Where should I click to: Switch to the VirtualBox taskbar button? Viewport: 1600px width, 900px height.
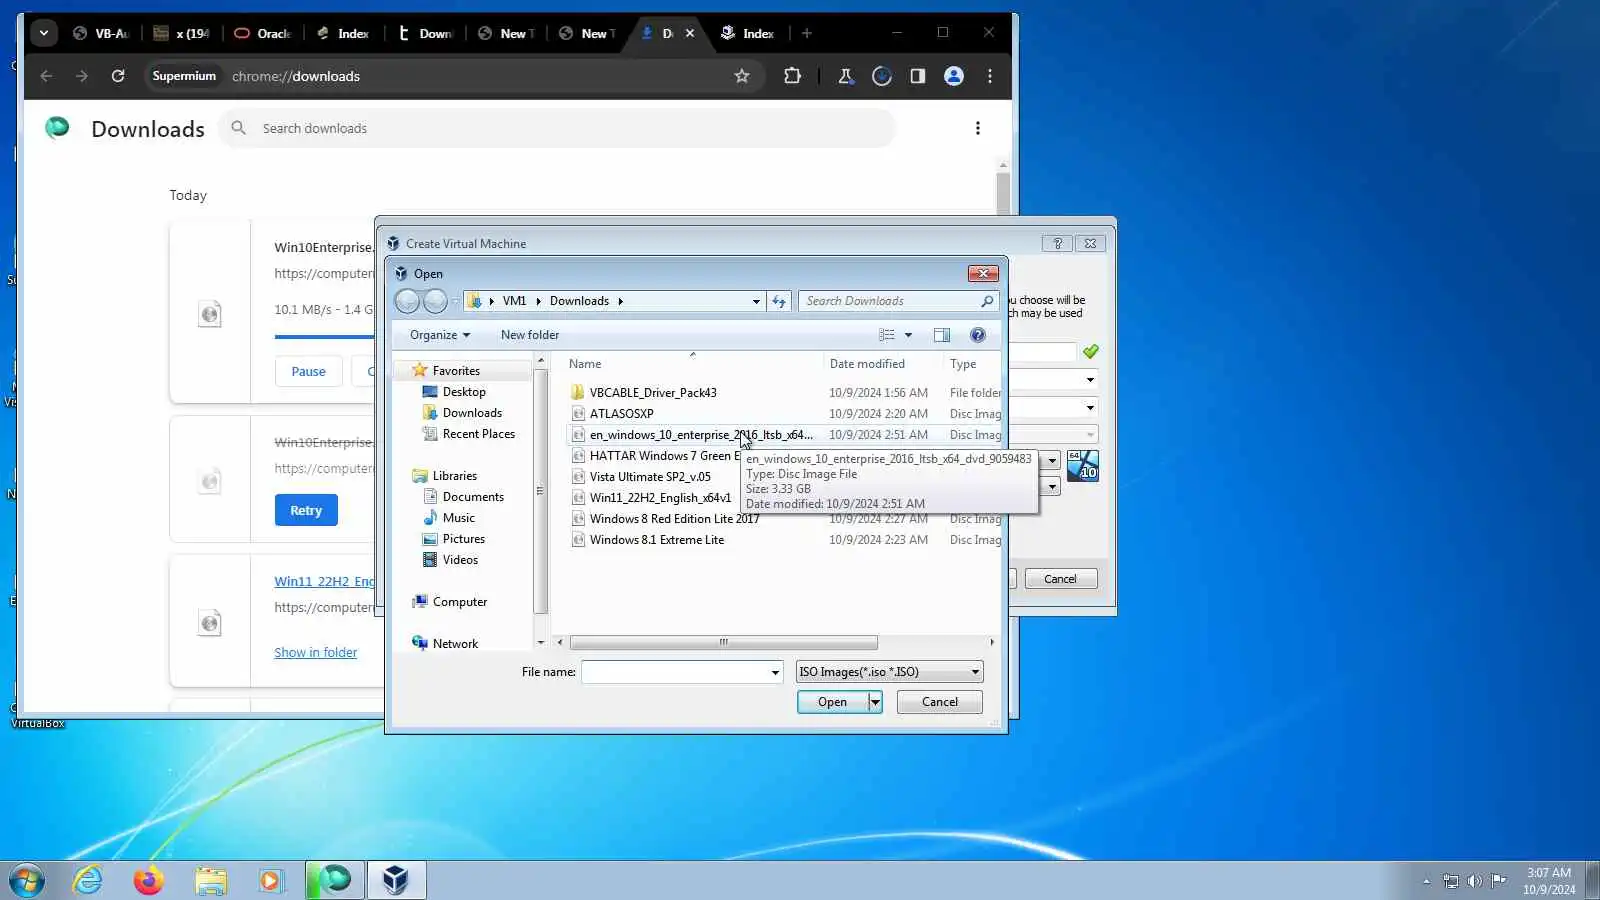[x=396, y=880]
